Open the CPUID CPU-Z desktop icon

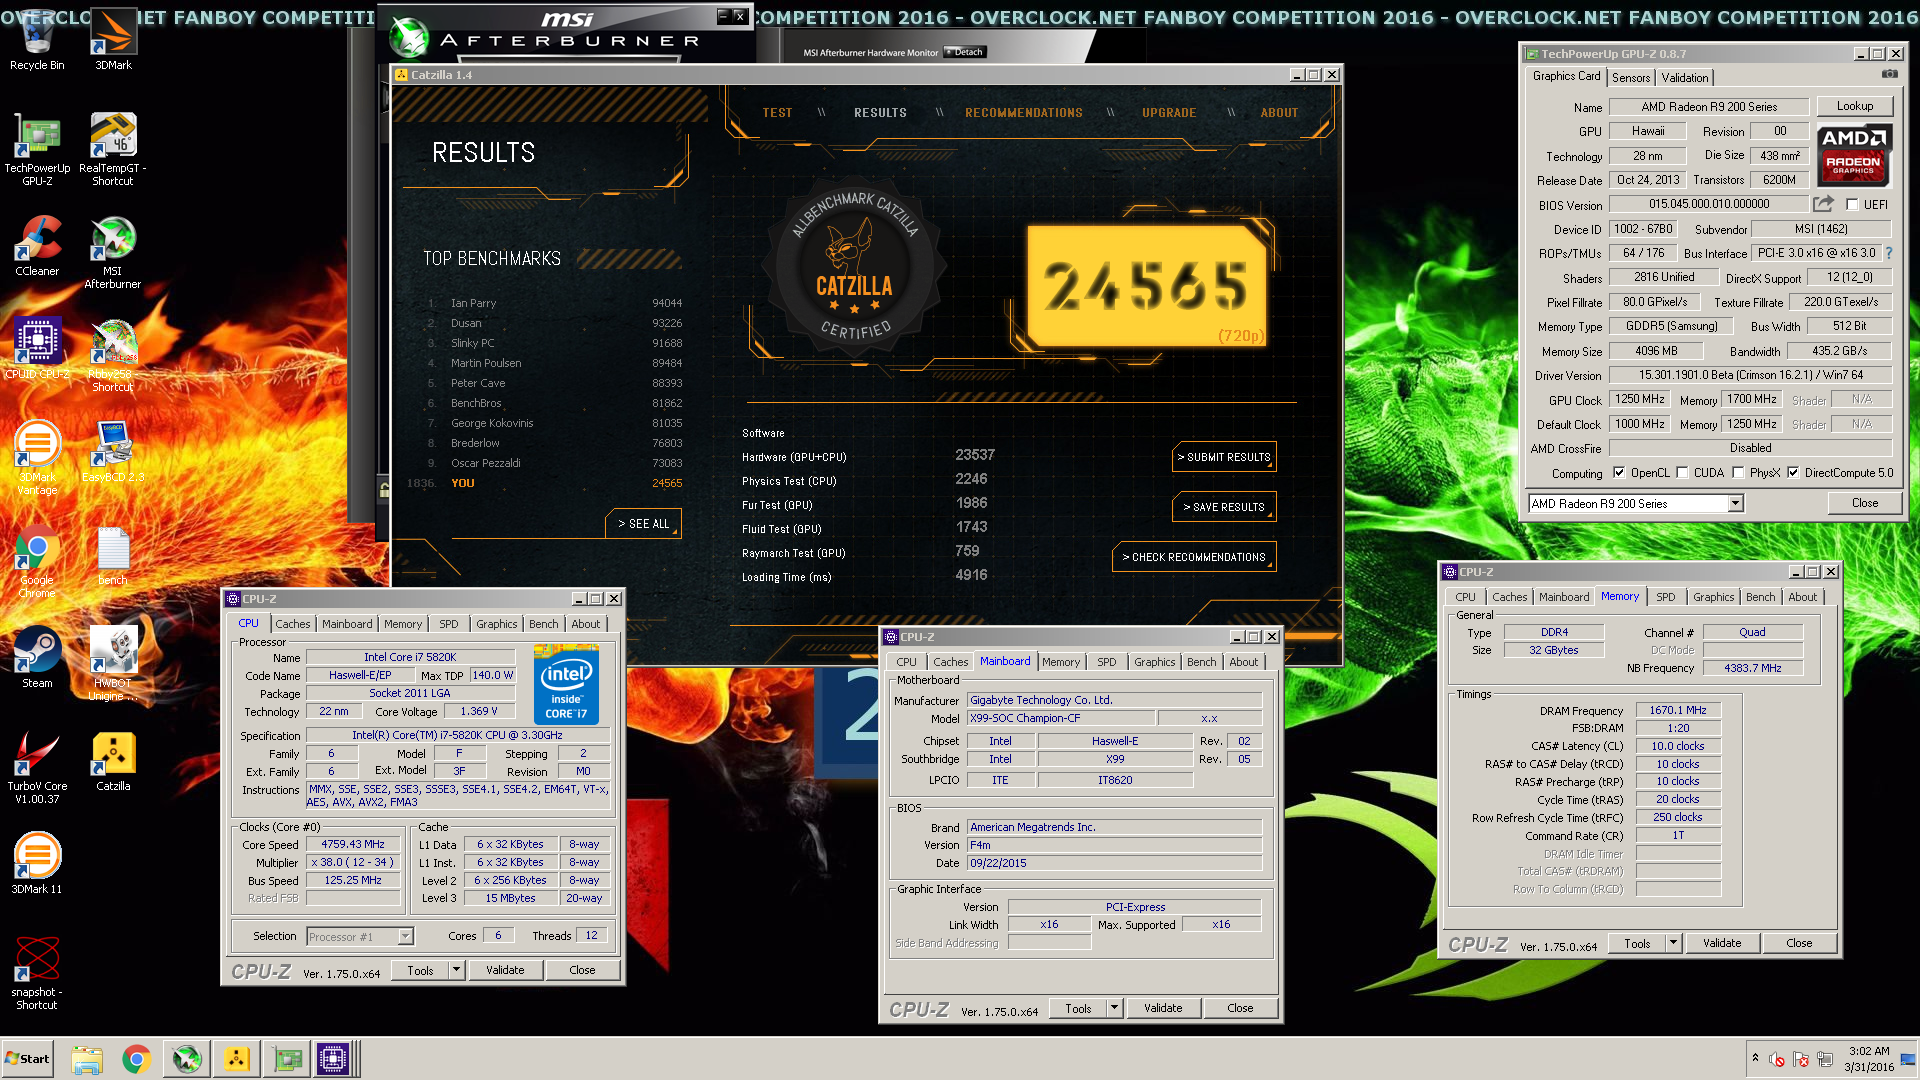point(37,350)
